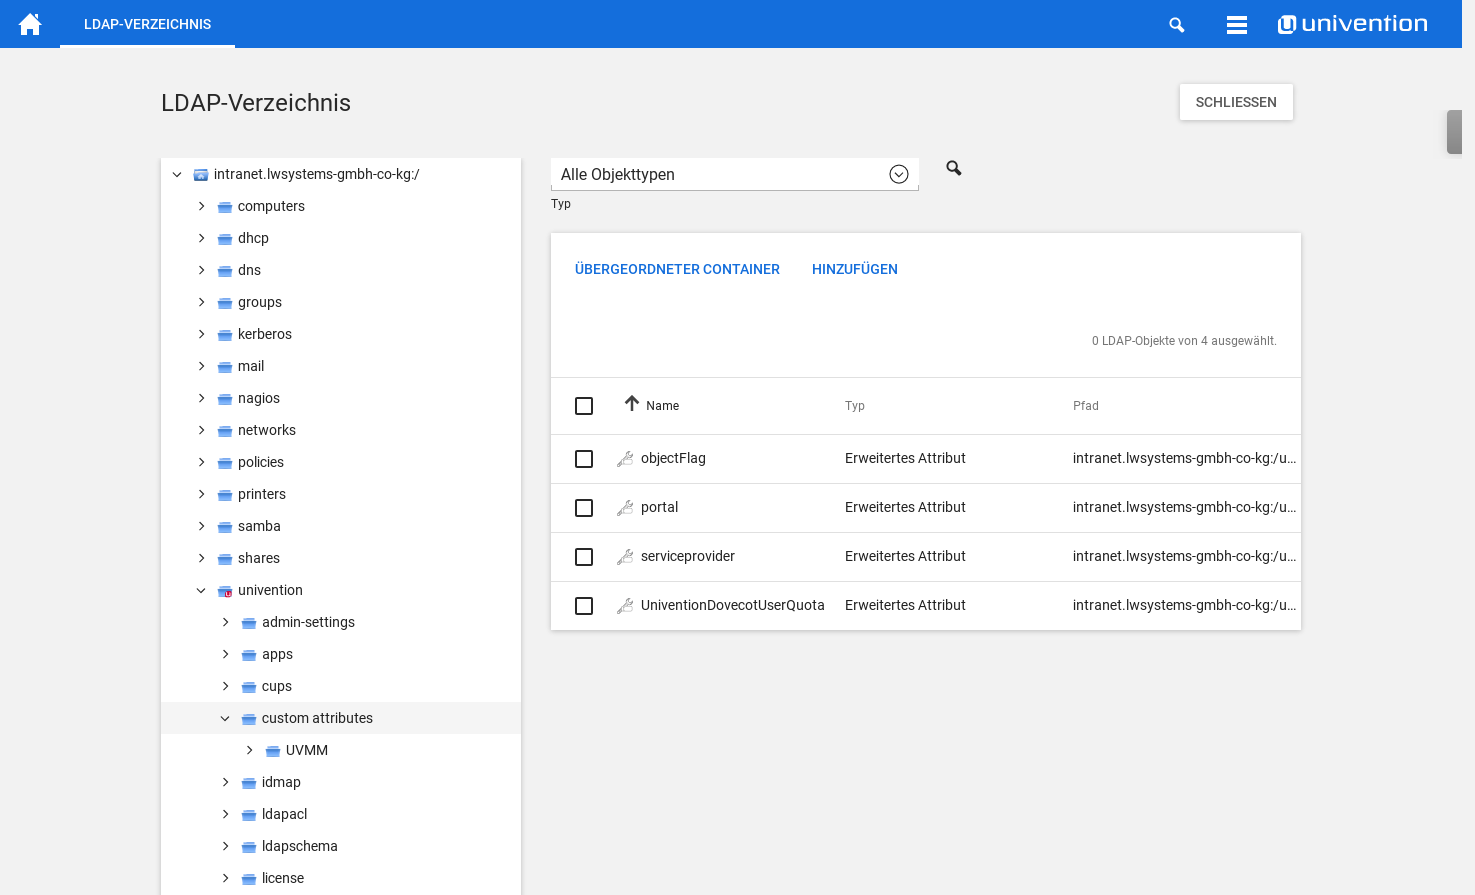This screenshot has height=895, width=1475.
Task: Click the vertical scrollbar handle at right
Action: click(1454, 132)
